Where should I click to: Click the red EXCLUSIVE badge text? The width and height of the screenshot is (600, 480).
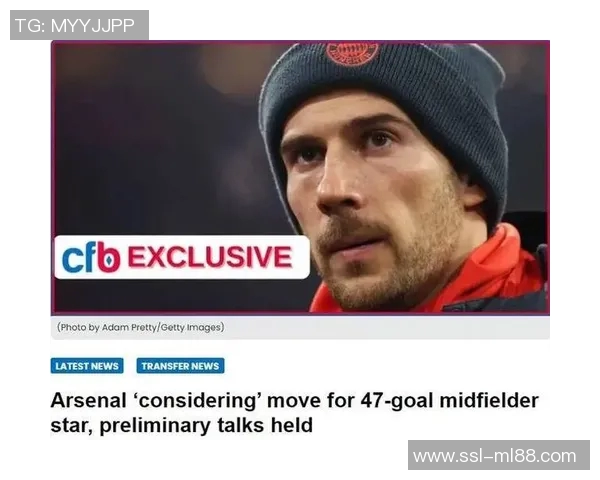pos(210,257)
